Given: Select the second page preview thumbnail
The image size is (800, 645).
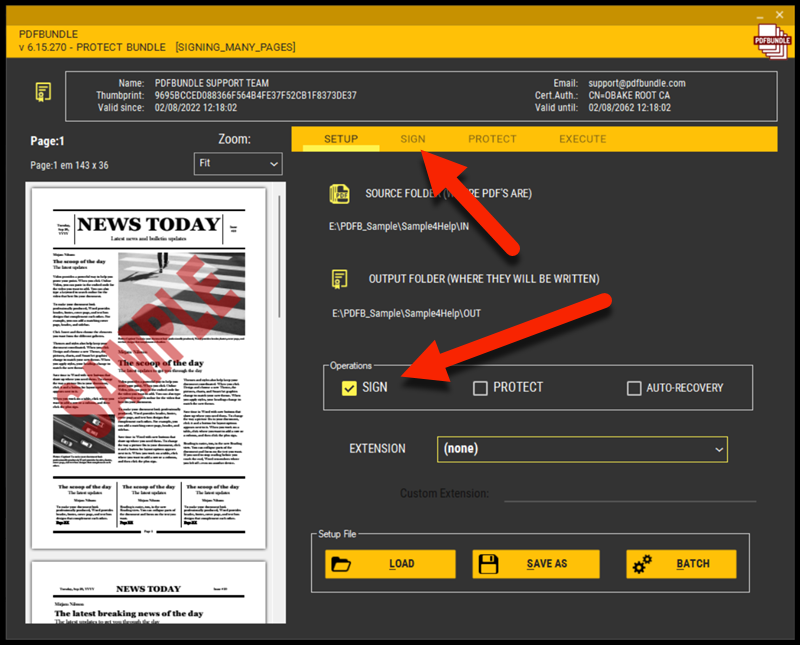Looking at the screenshot, I should [149, 592].
